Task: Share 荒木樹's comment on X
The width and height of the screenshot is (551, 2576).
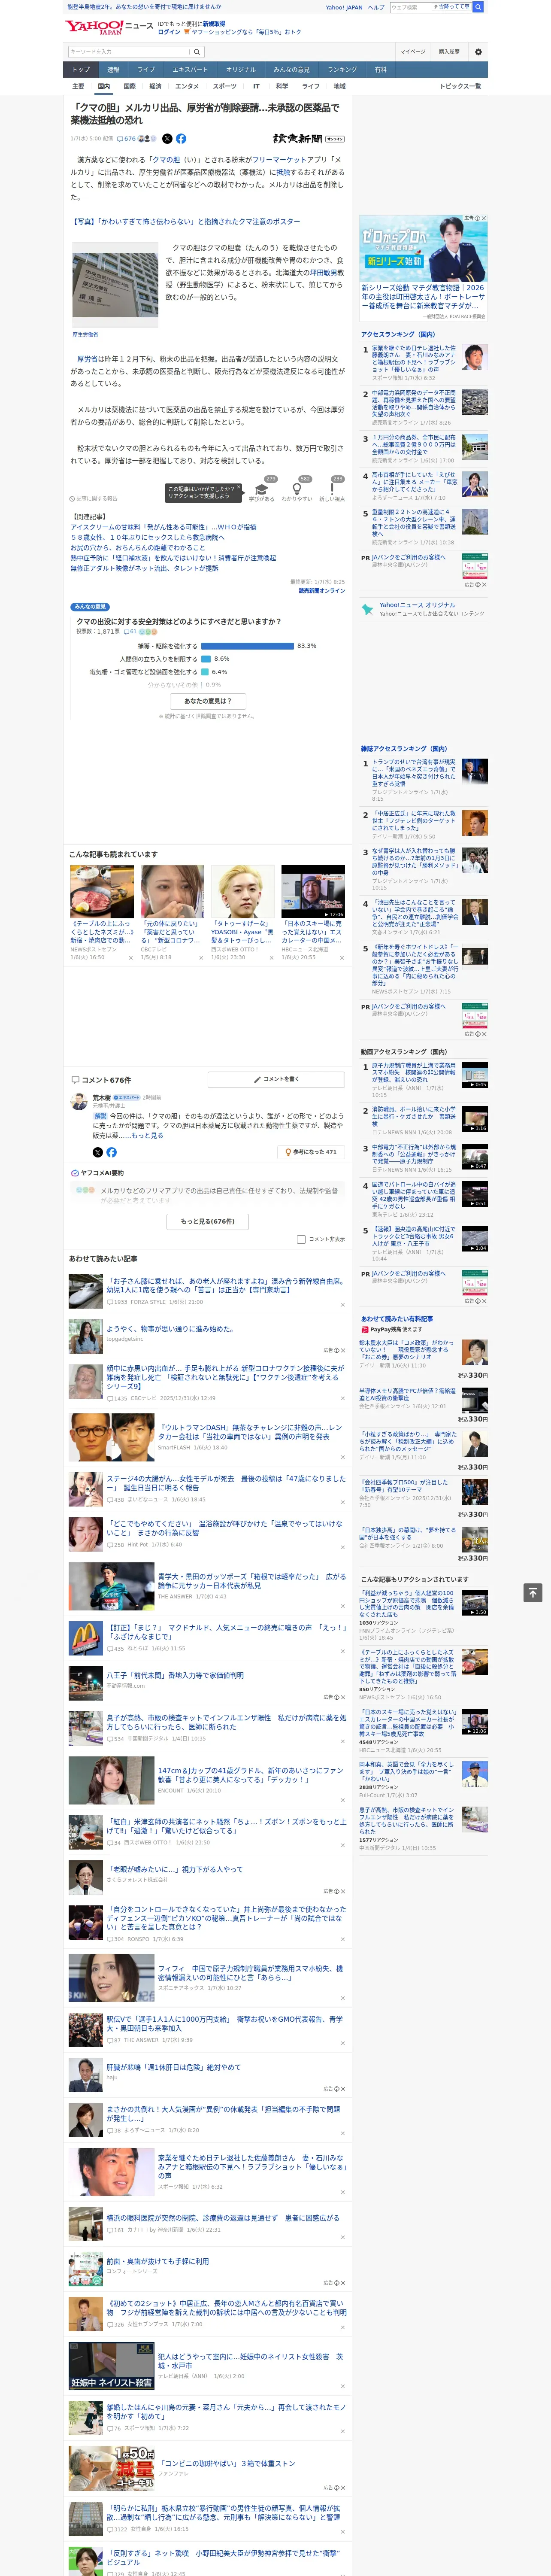Action: 98,1152
